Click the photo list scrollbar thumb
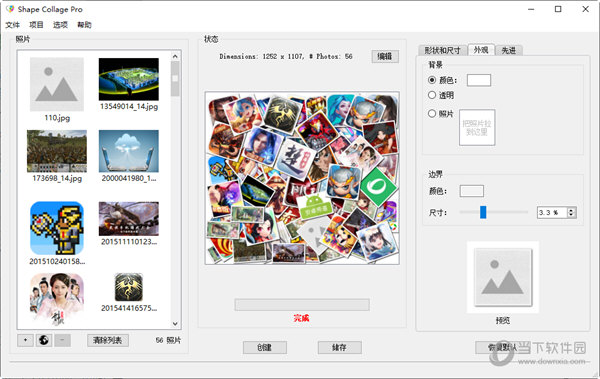The height and width of the screenshot is (379, 600). tap(175, 79)
